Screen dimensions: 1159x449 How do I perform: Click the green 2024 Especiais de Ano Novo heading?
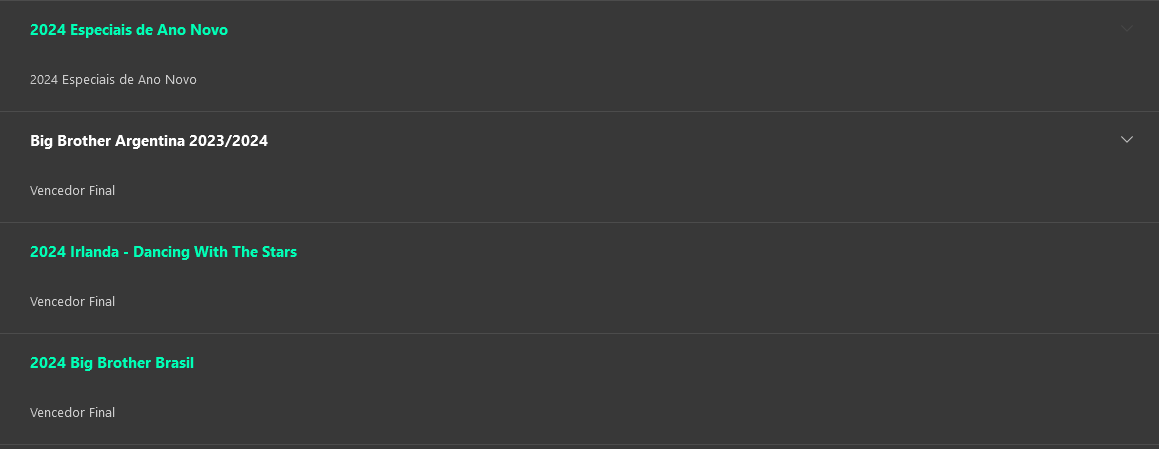point(129,30)
